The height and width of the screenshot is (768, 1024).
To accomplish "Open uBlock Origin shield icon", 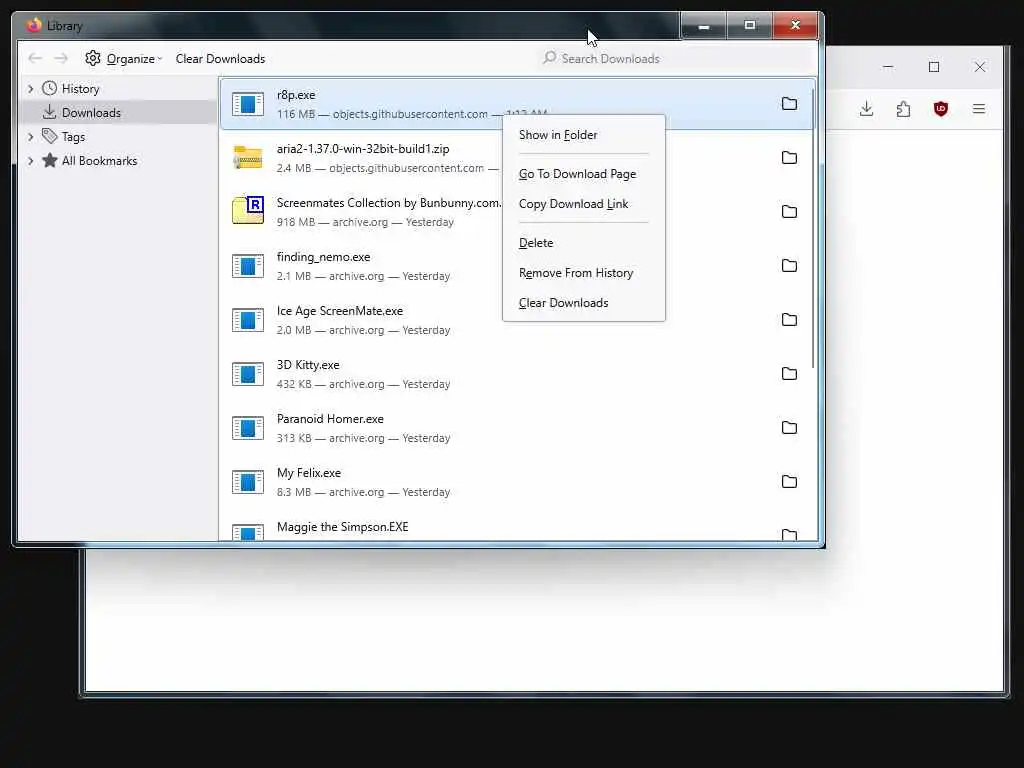I will coord(941,109).
